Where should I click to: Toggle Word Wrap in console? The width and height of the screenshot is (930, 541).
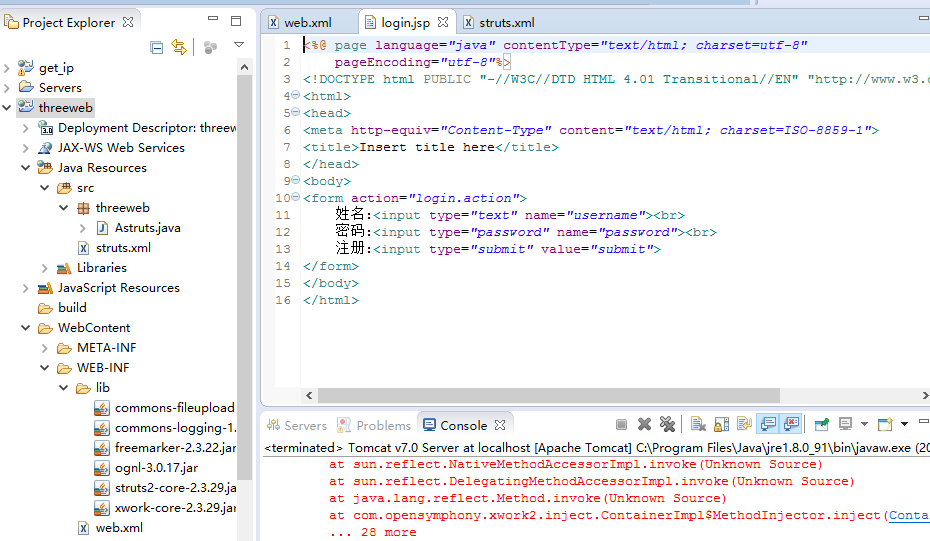744,424
